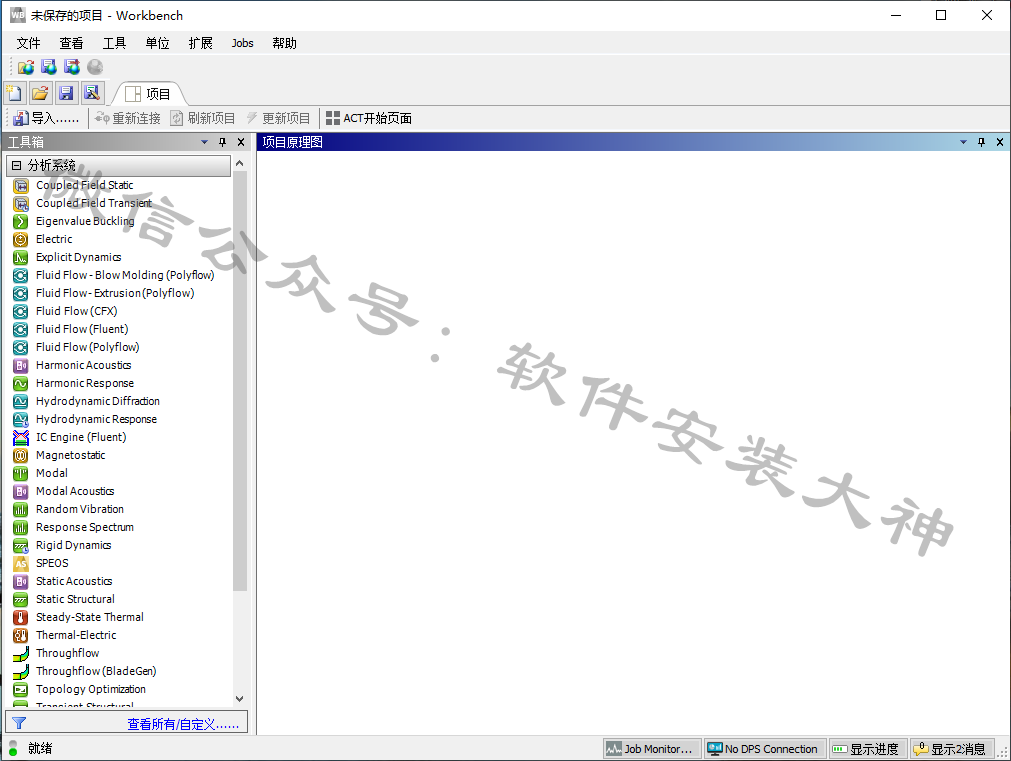Collapse the 分析系统 section
Viewport: 1011px width, 761px height.
coord(17,166)
